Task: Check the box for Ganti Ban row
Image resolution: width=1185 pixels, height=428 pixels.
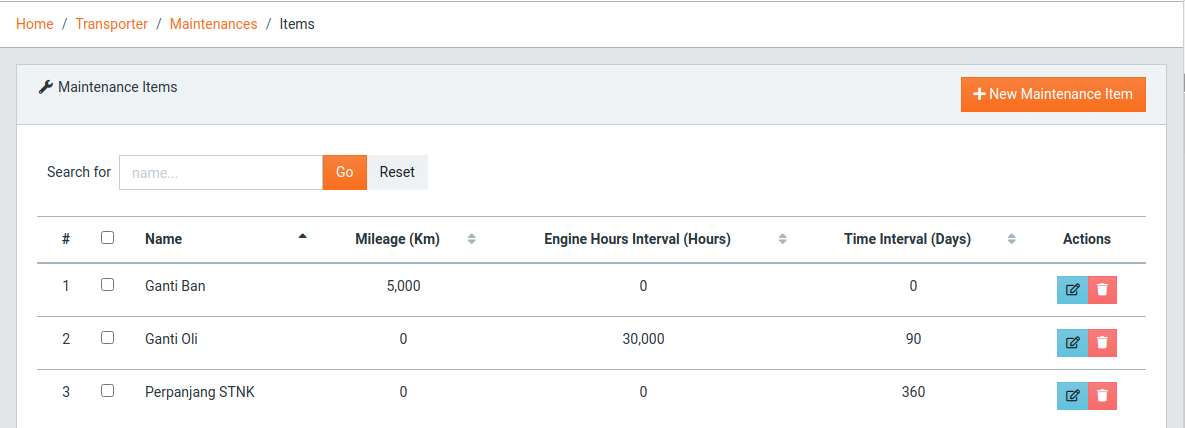Action: click(x=107, y=284)
